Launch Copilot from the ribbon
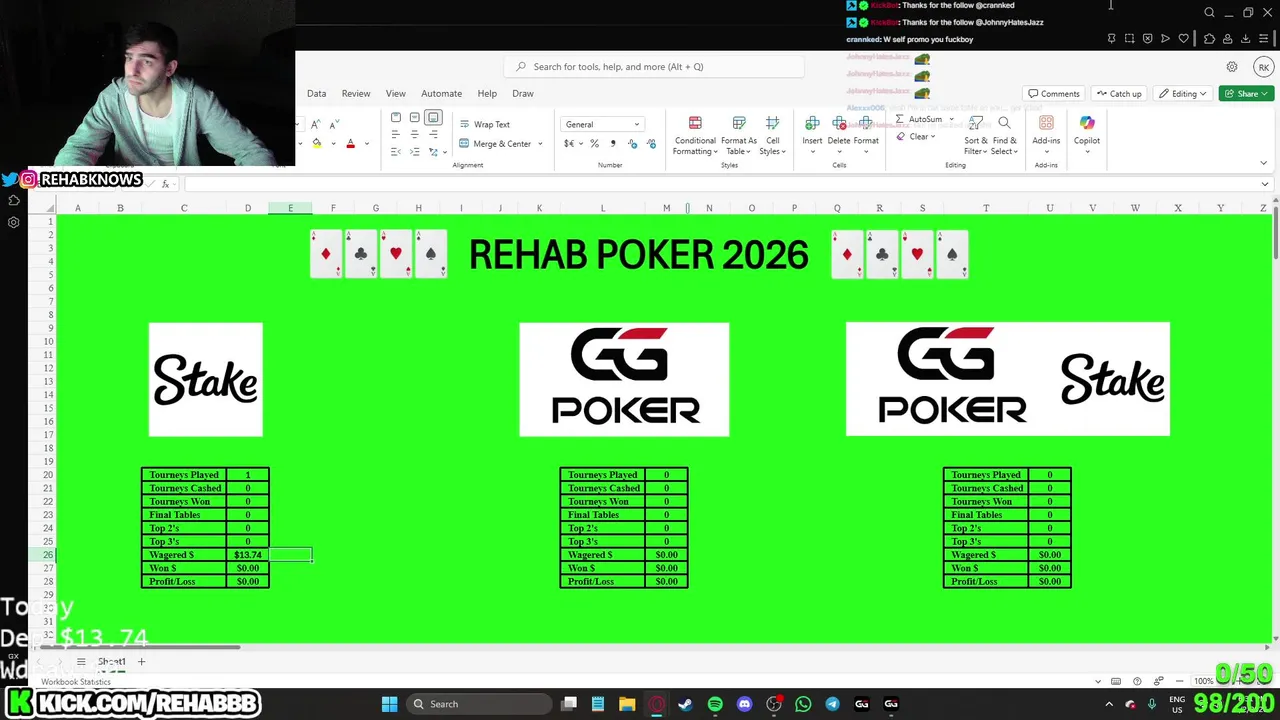The width and height of the screenshot is (1280, 720). [x=1087, y=129]
